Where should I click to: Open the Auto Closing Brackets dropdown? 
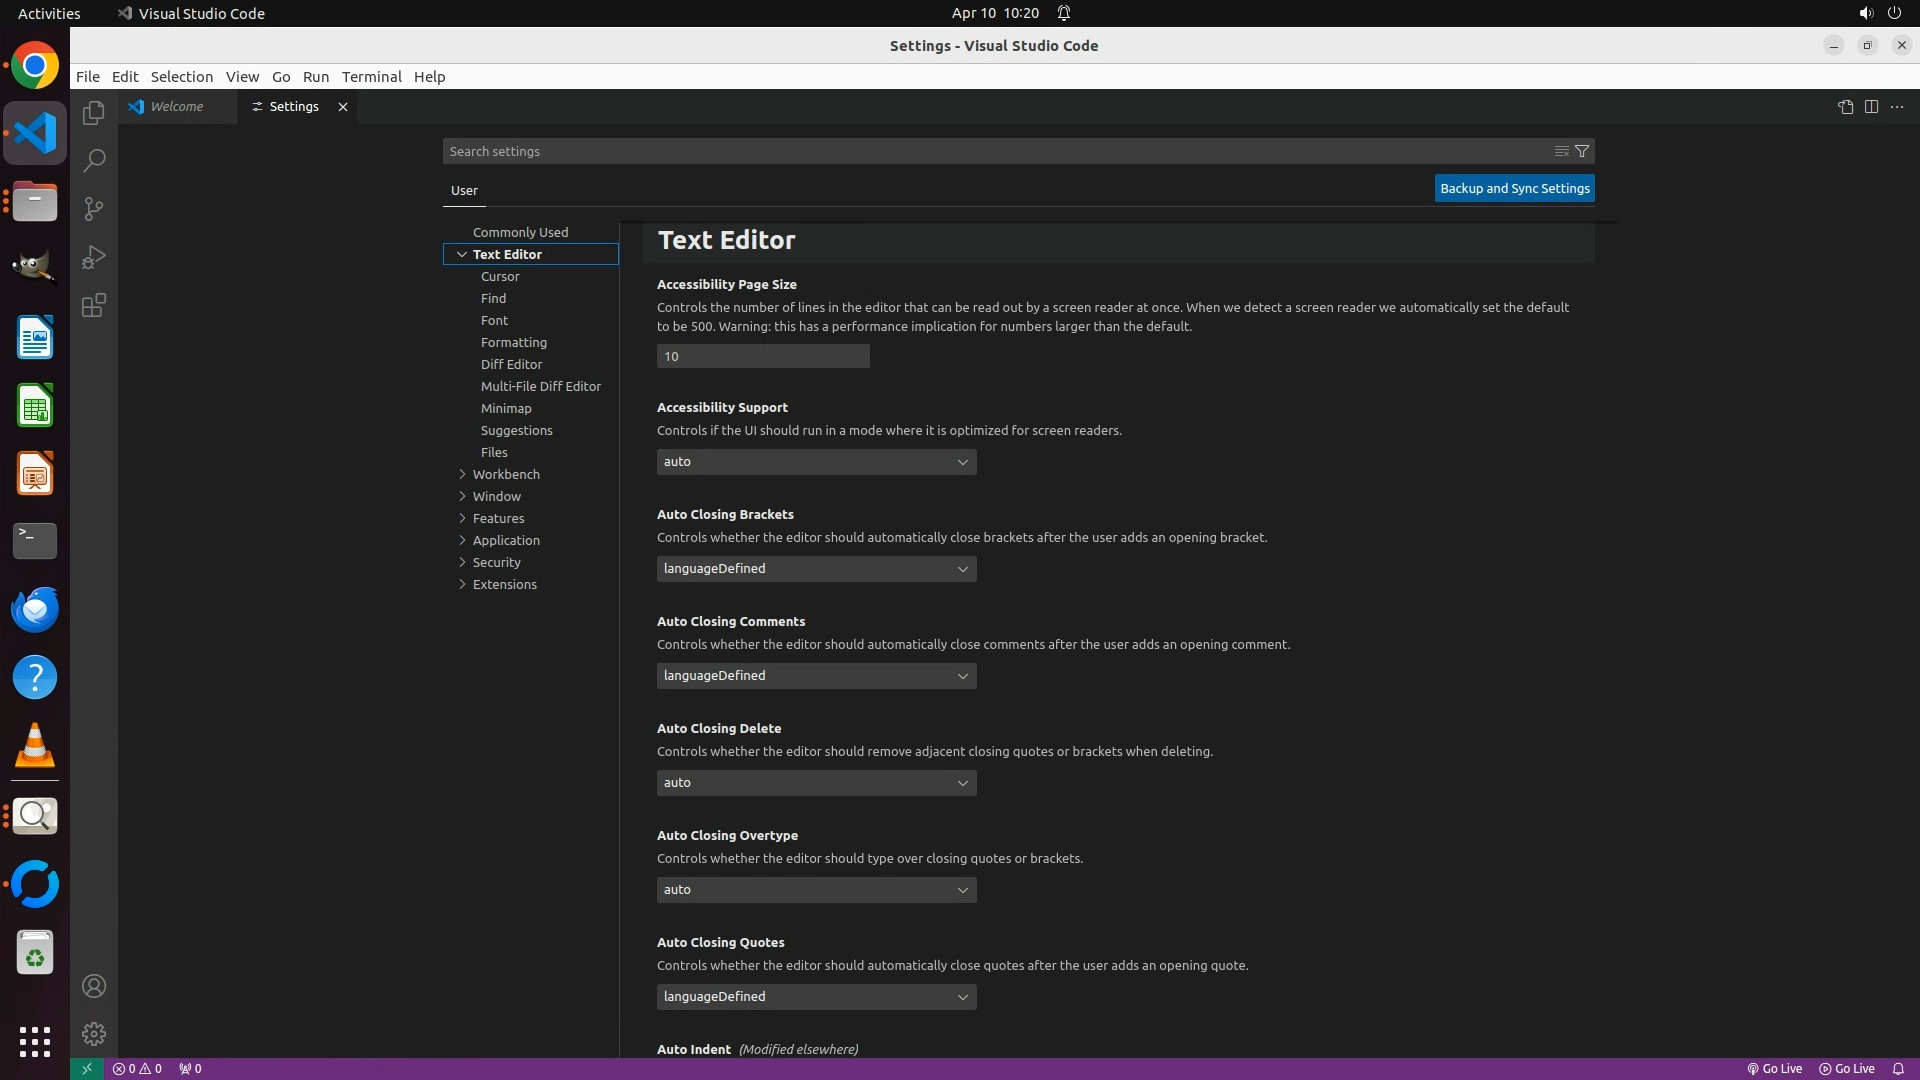(816, 569)
